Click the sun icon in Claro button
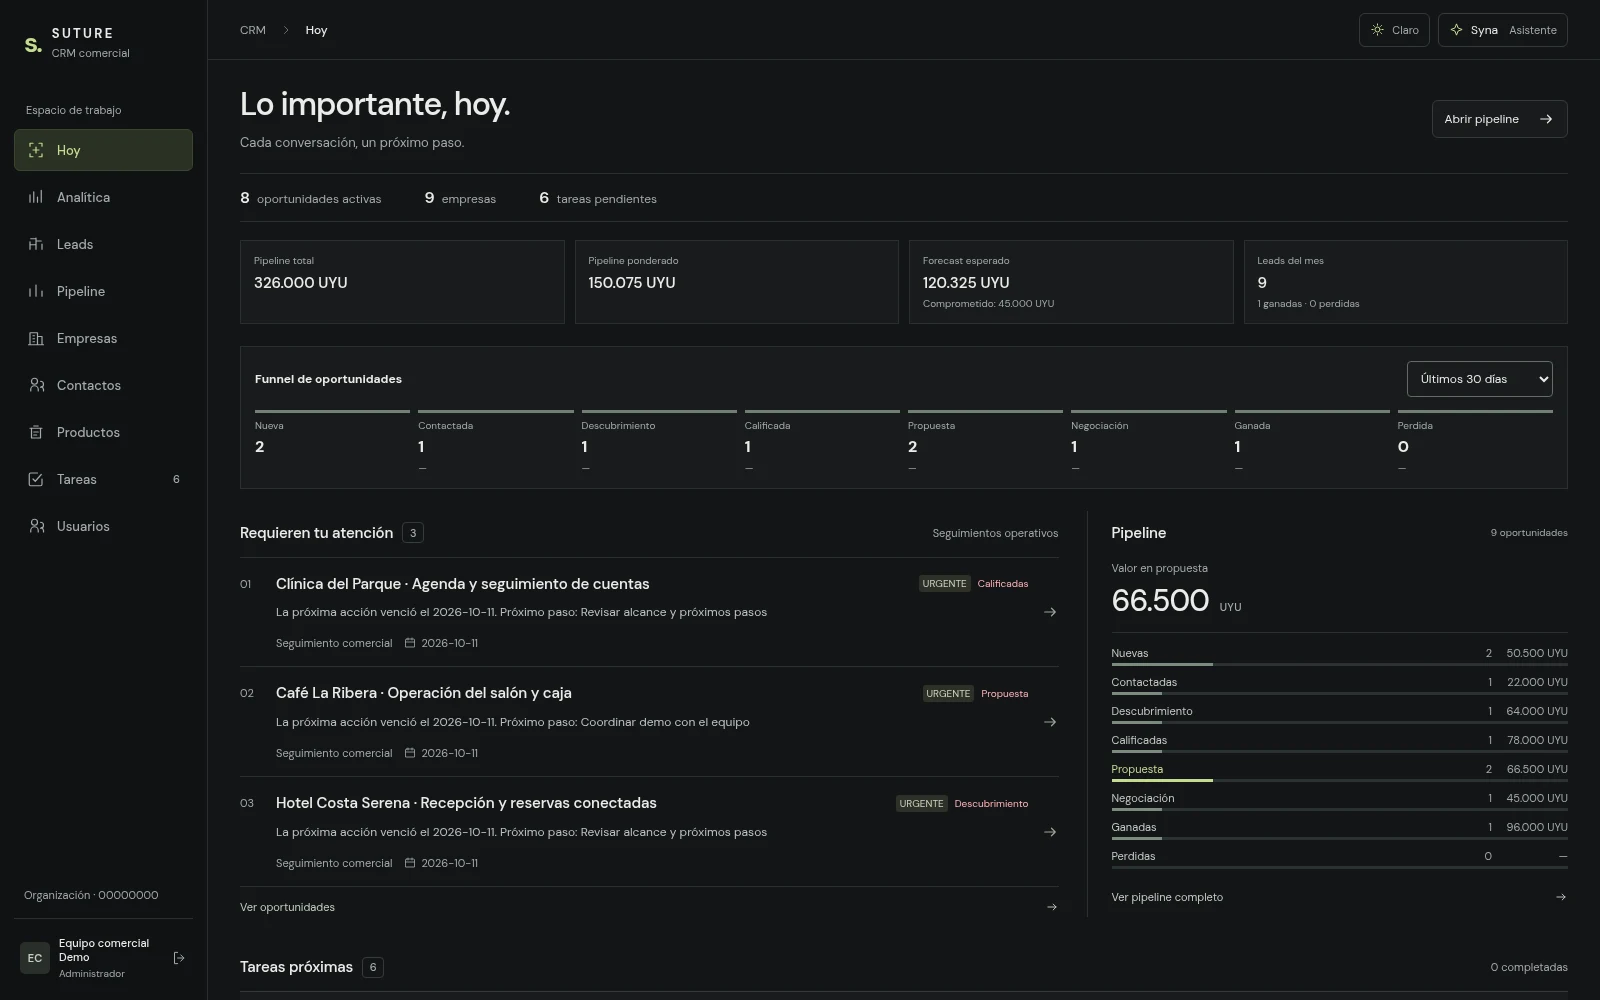 (1378, 30)
